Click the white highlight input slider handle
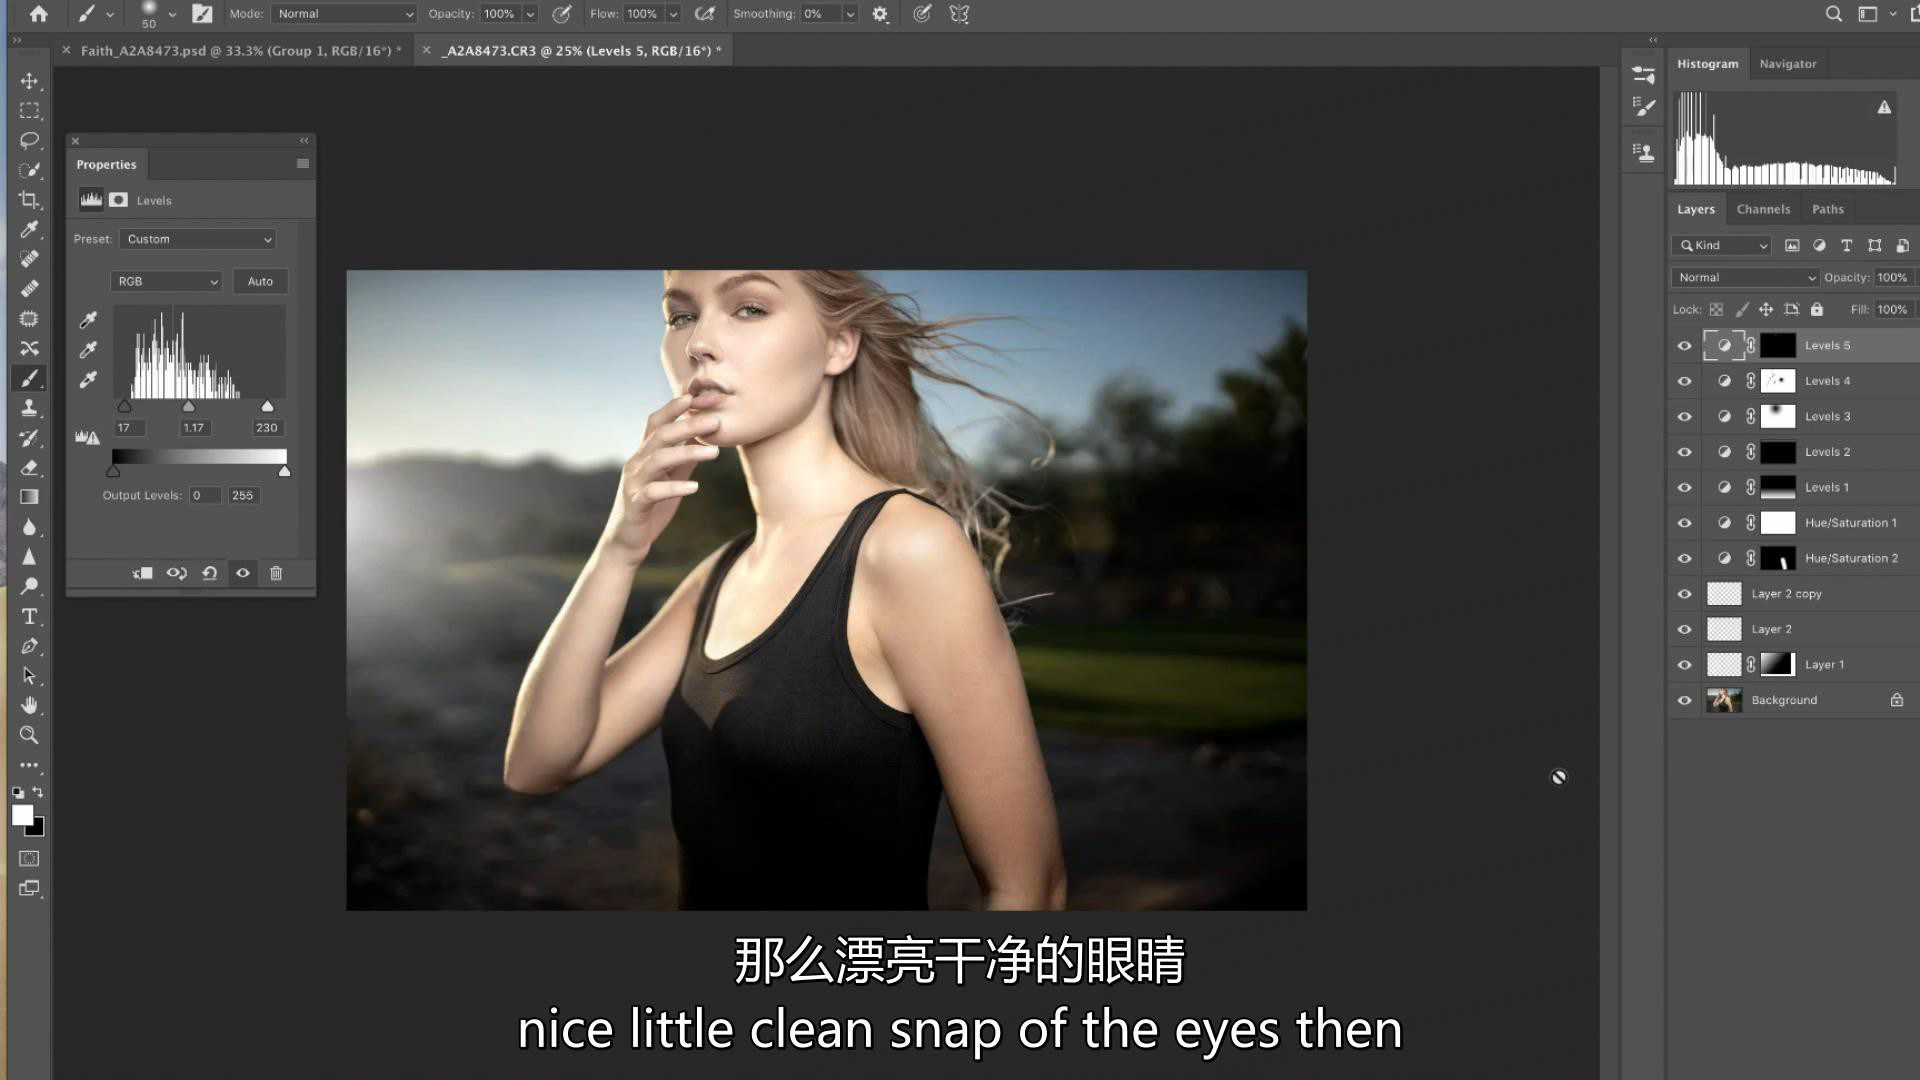 [x=267, y=407]
